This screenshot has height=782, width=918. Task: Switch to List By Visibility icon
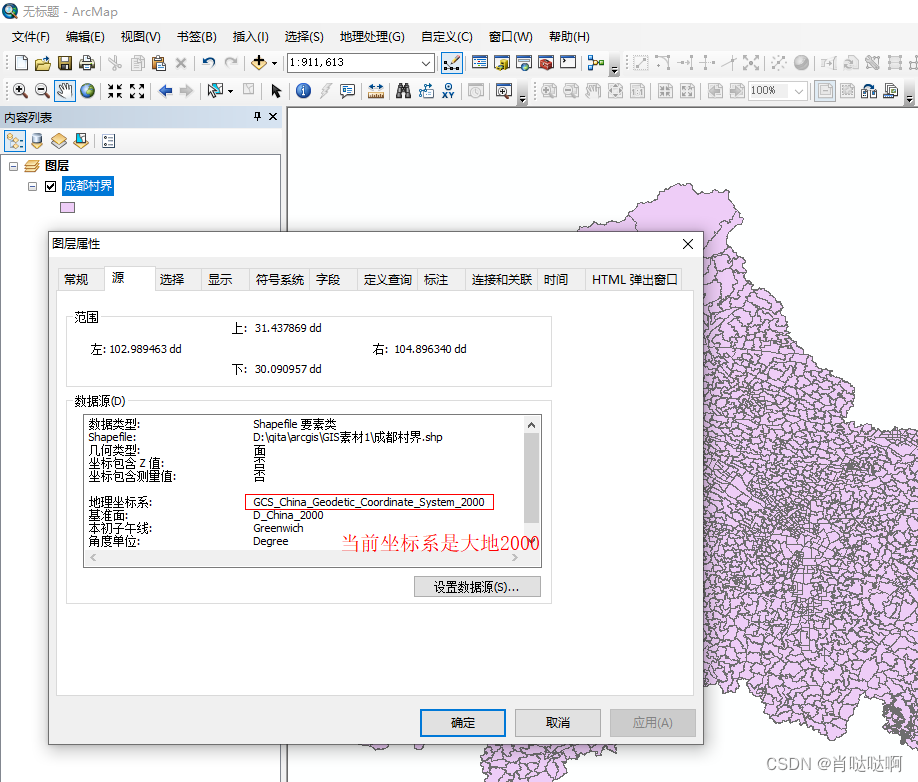click(x=59, y=141)
